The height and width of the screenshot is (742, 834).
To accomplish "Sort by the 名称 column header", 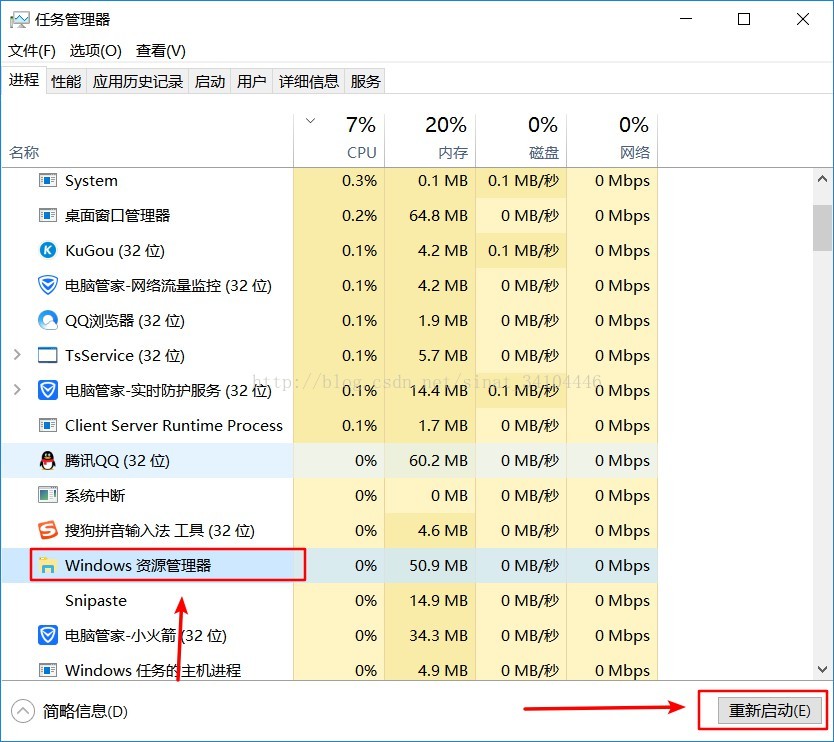I will tap(147, 140).
